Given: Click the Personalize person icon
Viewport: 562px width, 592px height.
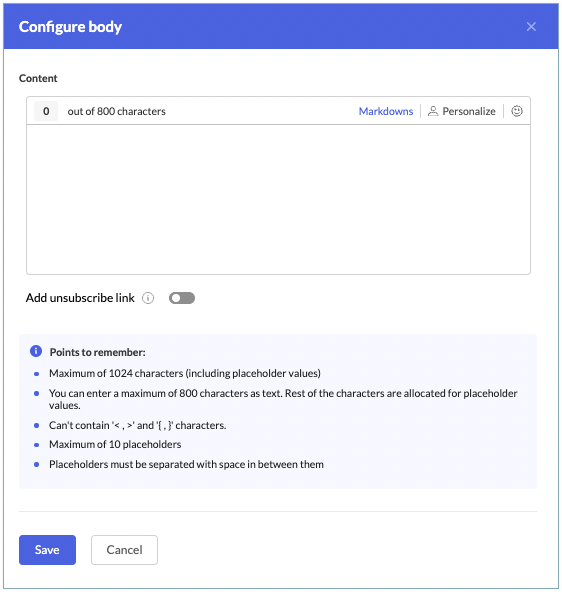Looking at the screenshot, I should 433,111.
